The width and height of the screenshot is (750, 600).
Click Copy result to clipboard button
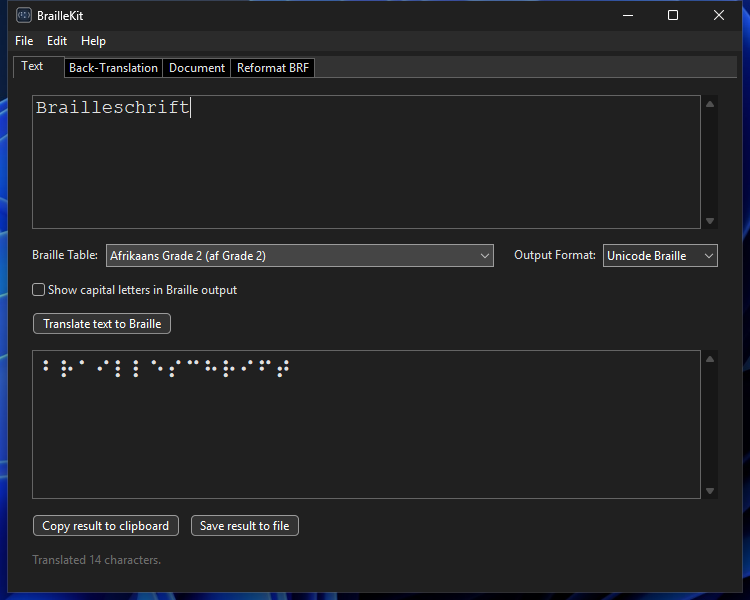pyautogui.click(x=106, y=526)
